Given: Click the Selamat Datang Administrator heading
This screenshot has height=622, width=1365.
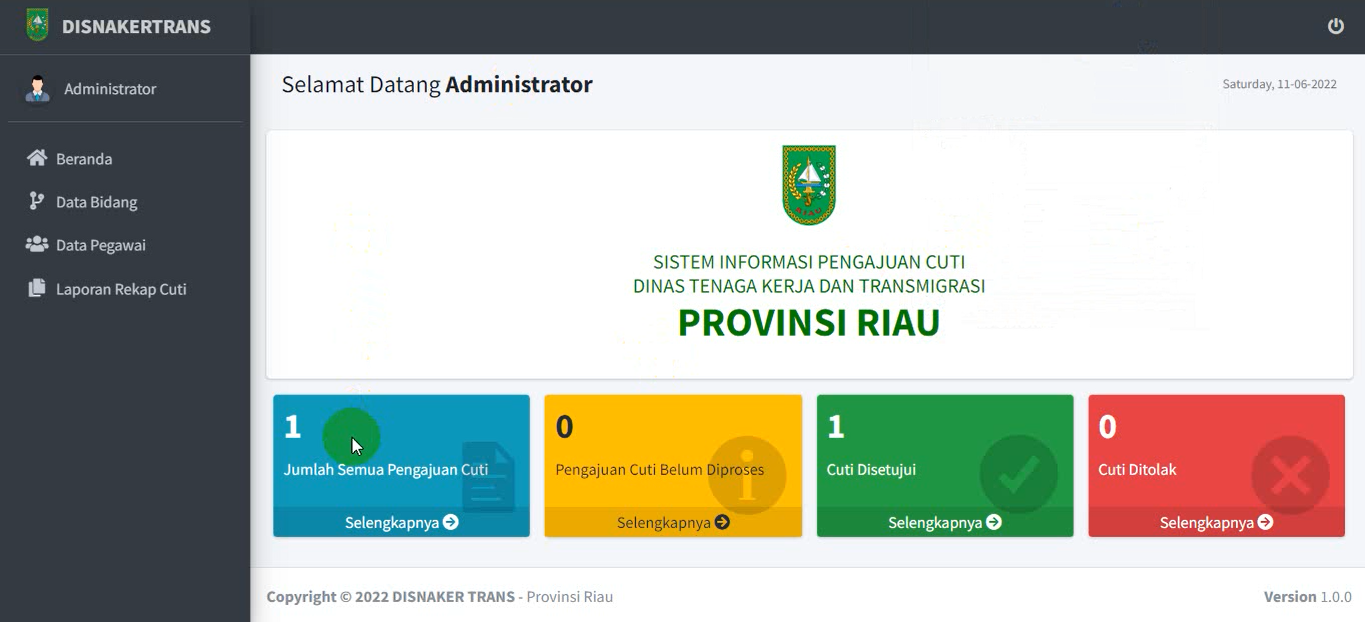Looking at the screenshot, I should point(437,85).
